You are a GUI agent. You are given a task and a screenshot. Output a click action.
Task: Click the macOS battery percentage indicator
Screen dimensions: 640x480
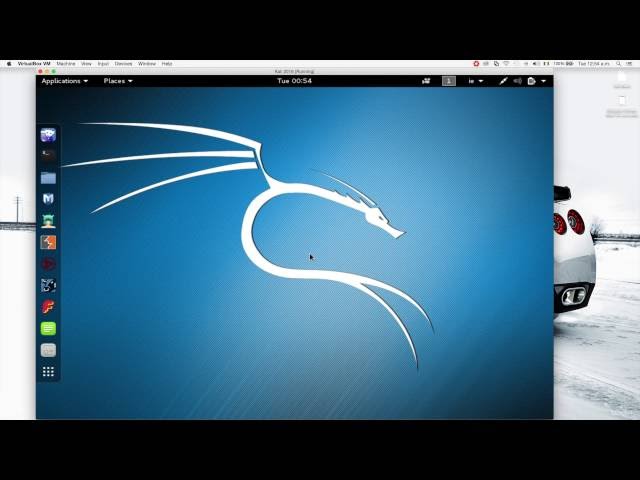pyautogui.click(x=564, y=64)
